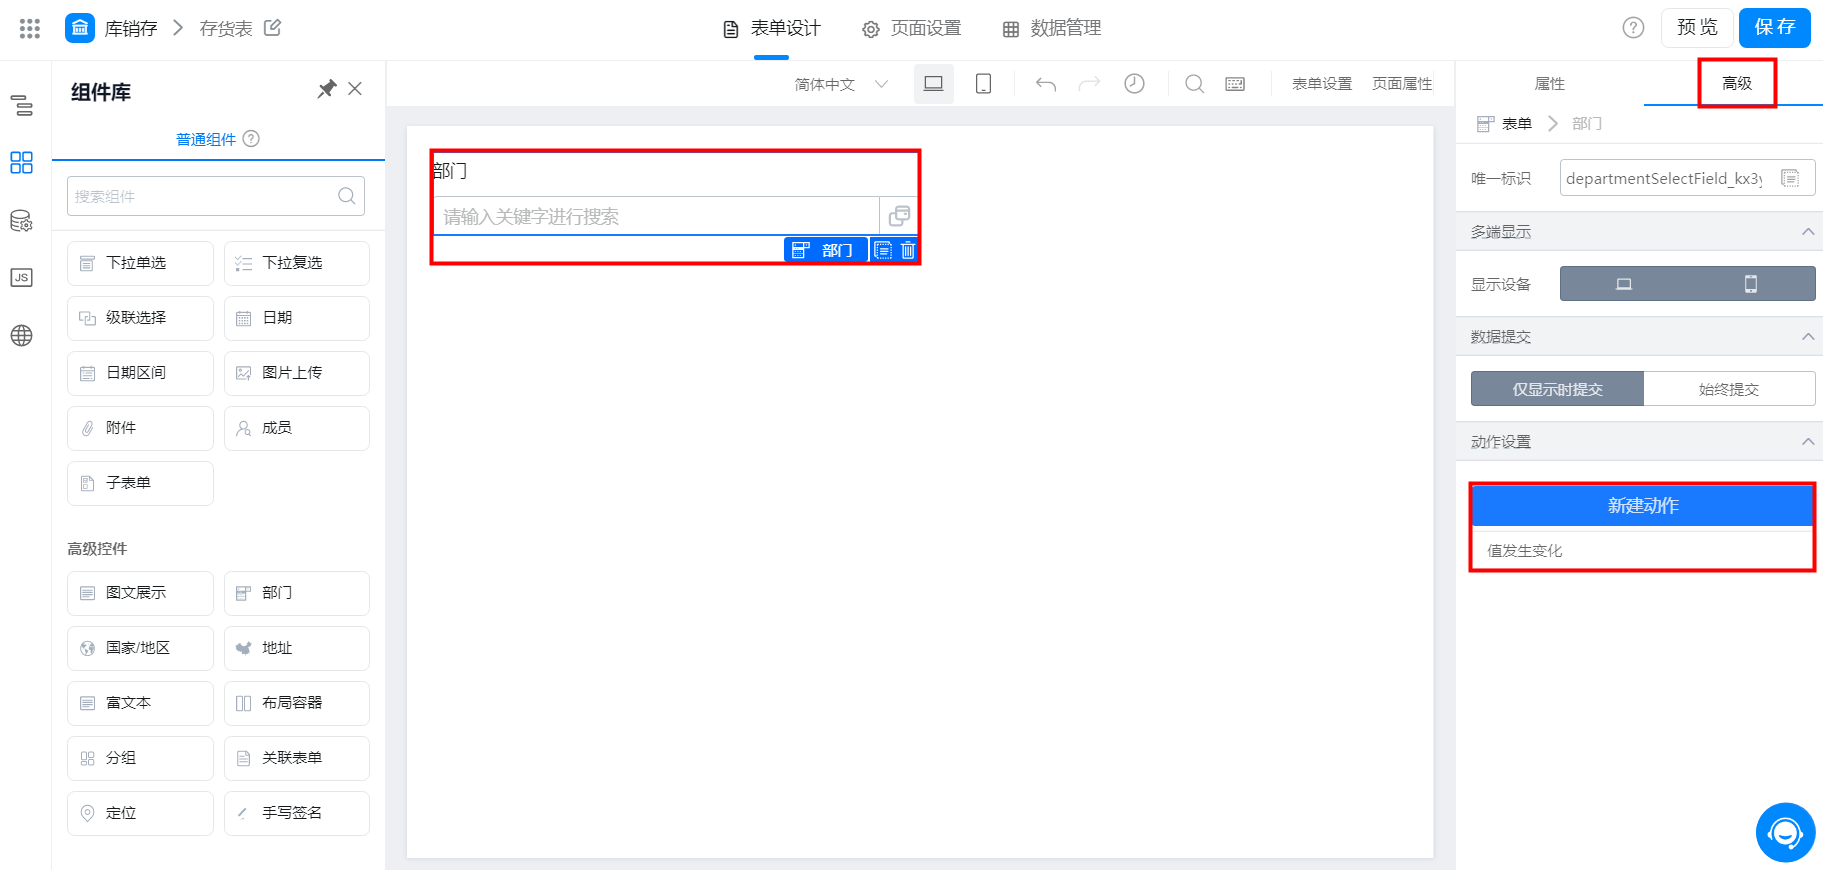Viewport: 1823px width, 870px height.
Task: Switch to 数据管理 tab
Action: [1051, 28]
